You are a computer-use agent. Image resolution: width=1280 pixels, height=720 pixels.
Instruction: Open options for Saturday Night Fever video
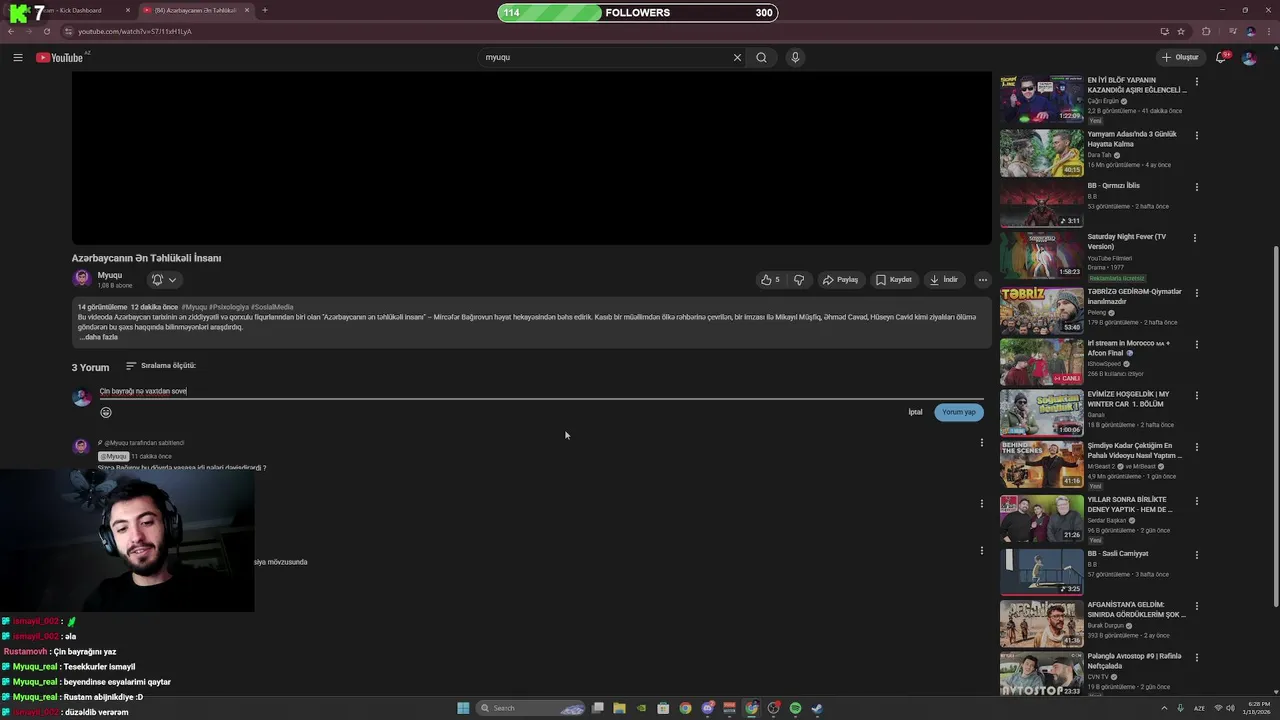coord(1196,238)
